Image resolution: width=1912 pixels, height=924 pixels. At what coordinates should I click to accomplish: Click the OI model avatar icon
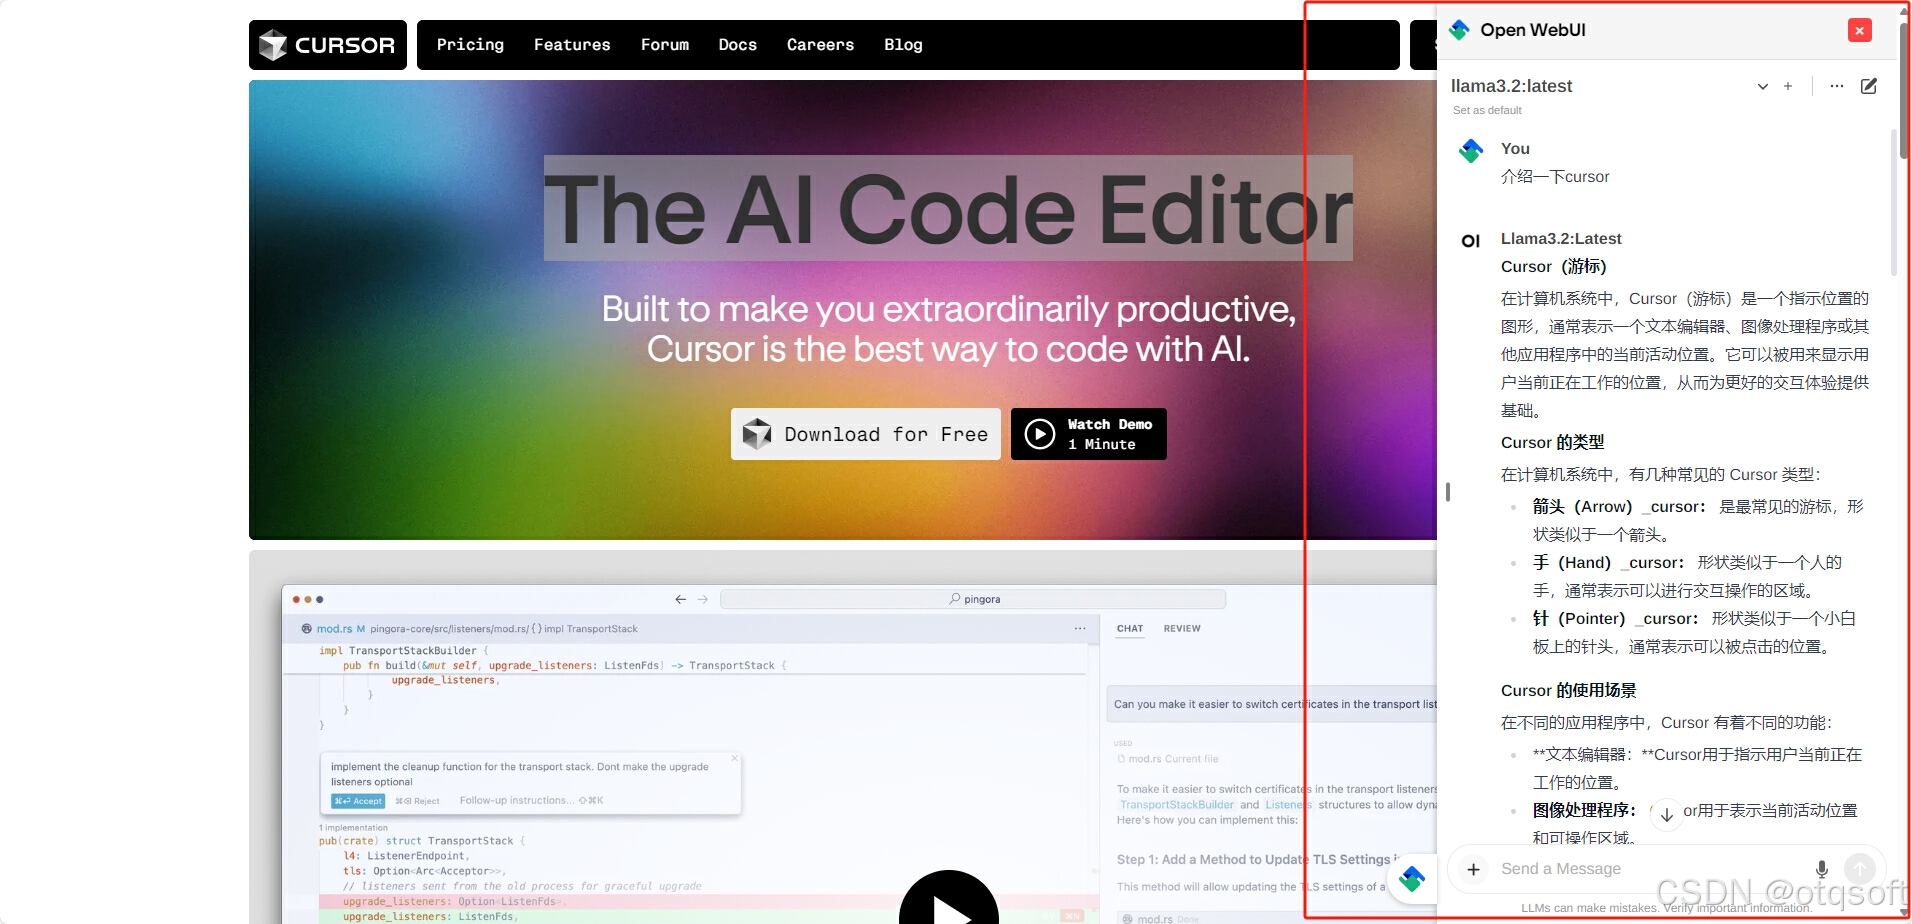click(x=1471, y=241)
